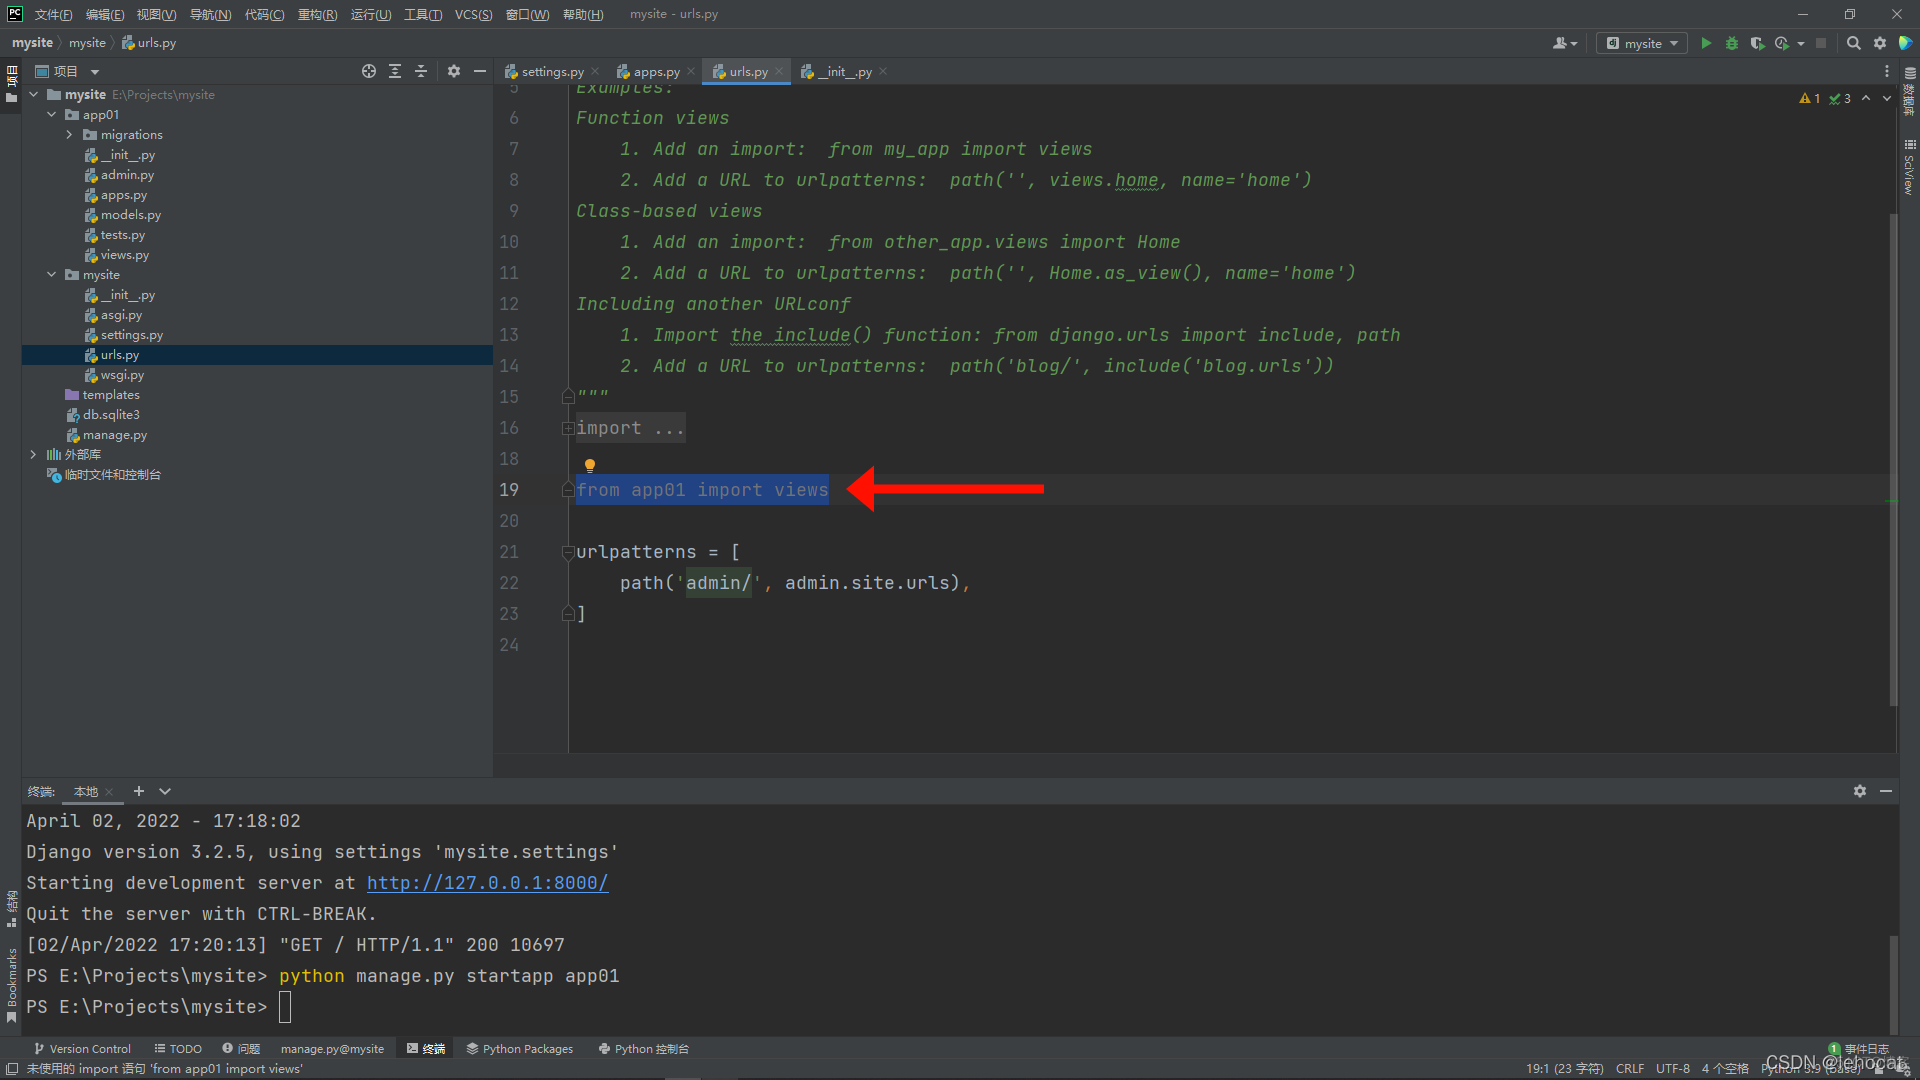The height and width of the screenshot is (1080, 1920).
Task: Collapse all in project panel
Action: [x=421, y=71]
